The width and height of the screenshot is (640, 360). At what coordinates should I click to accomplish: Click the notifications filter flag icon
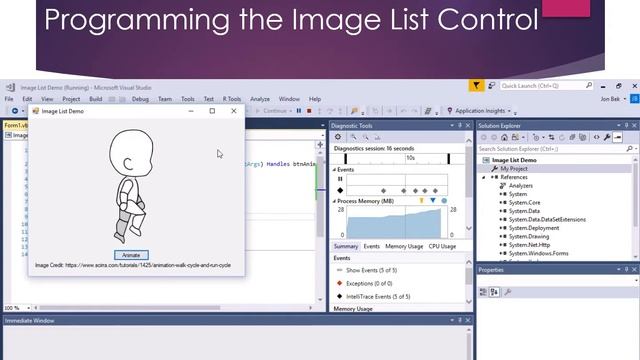[x=476, y=86]
